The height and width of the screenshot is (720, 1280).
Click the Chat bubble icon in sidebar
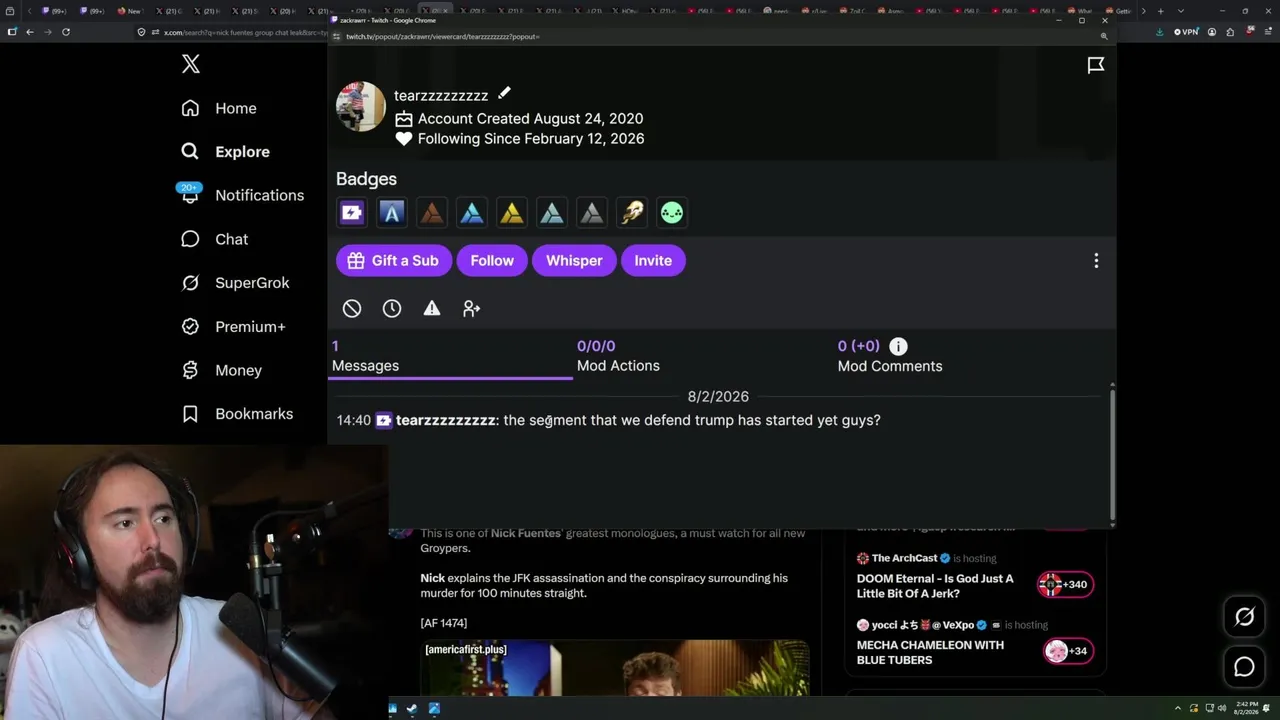[190, 239]
